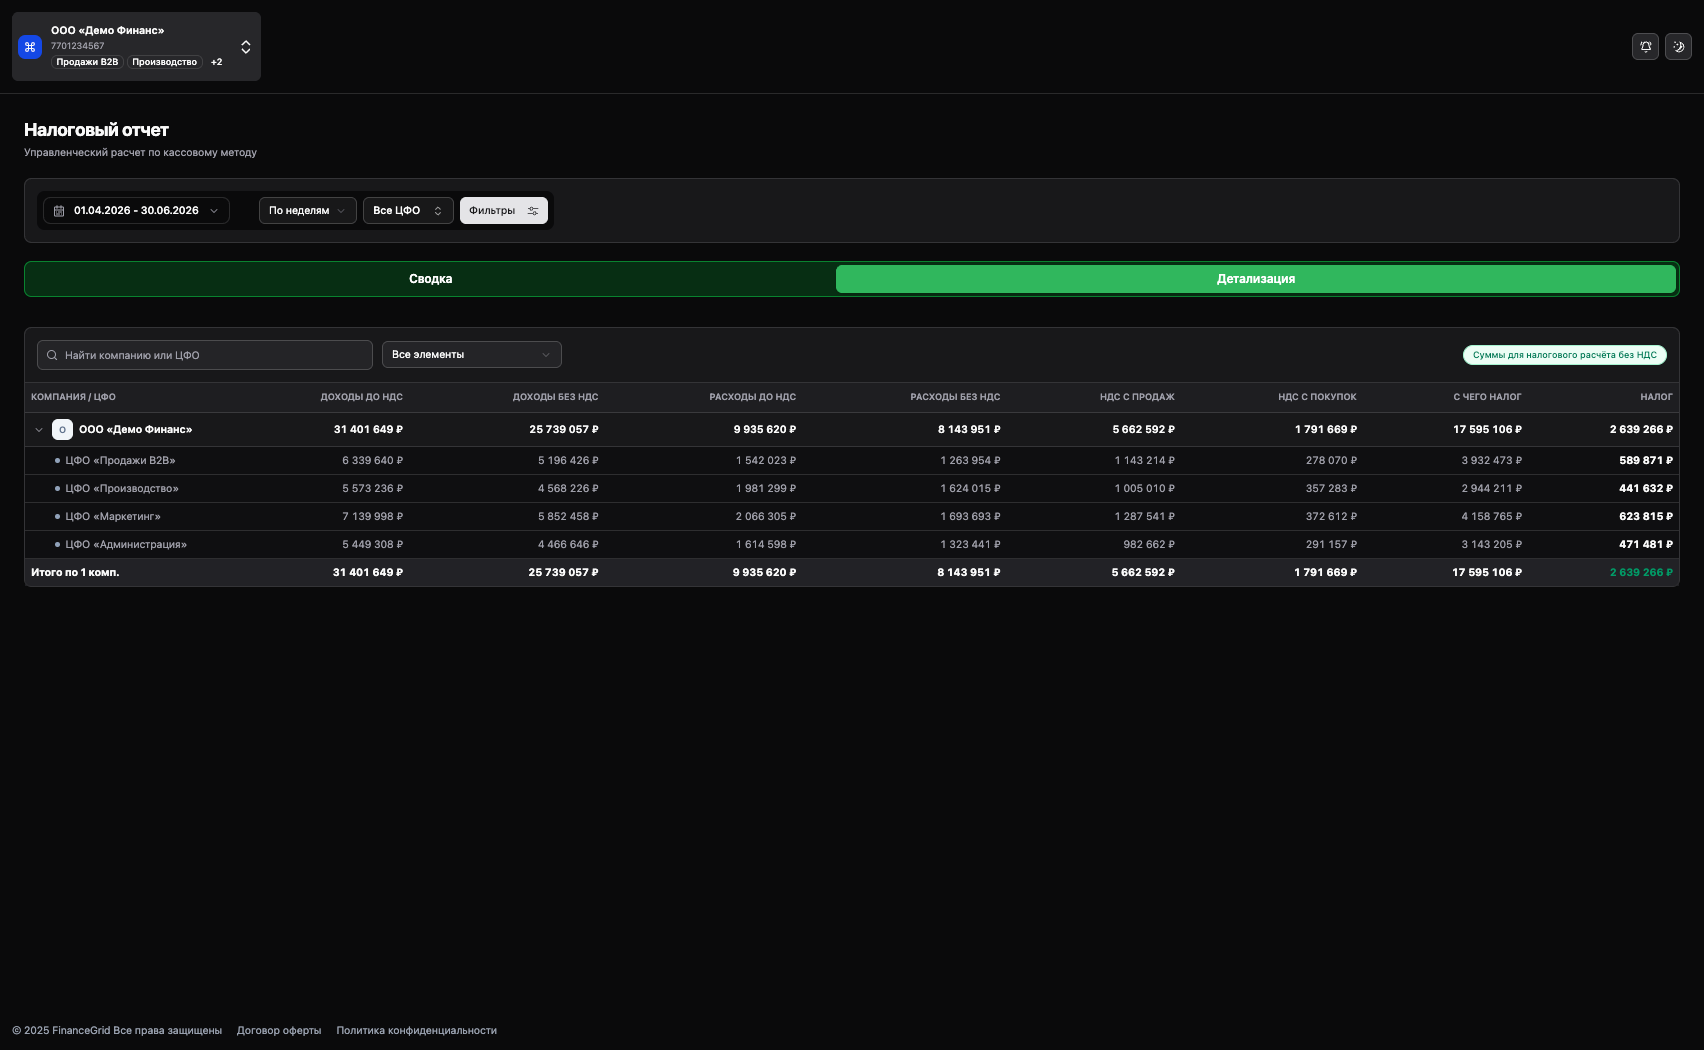Click the «Компания / ЦФО» column header
1704x1050 pixels.
[73, 397]
